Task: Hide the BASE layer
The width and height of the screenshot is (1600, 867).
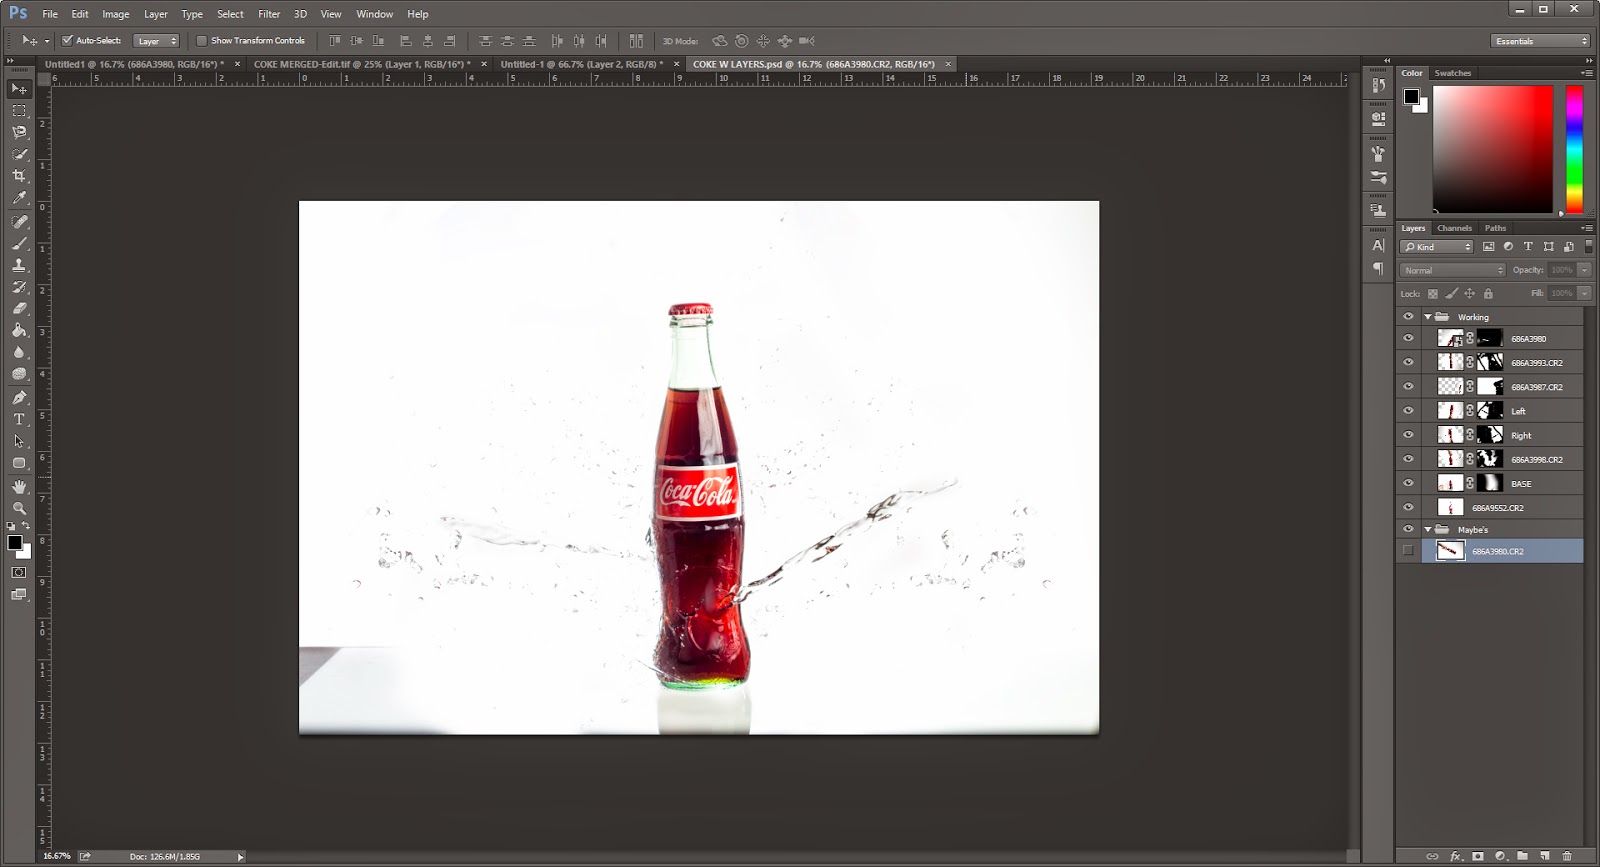Action: [1408, 483]
